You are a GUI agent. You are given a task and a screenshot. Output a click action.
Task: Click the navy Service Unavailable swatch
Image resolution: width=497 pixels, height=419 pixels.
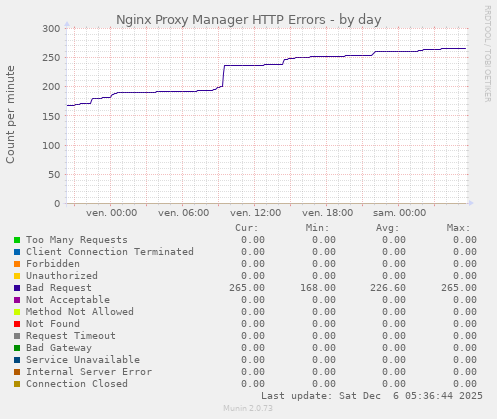point(17,360)
